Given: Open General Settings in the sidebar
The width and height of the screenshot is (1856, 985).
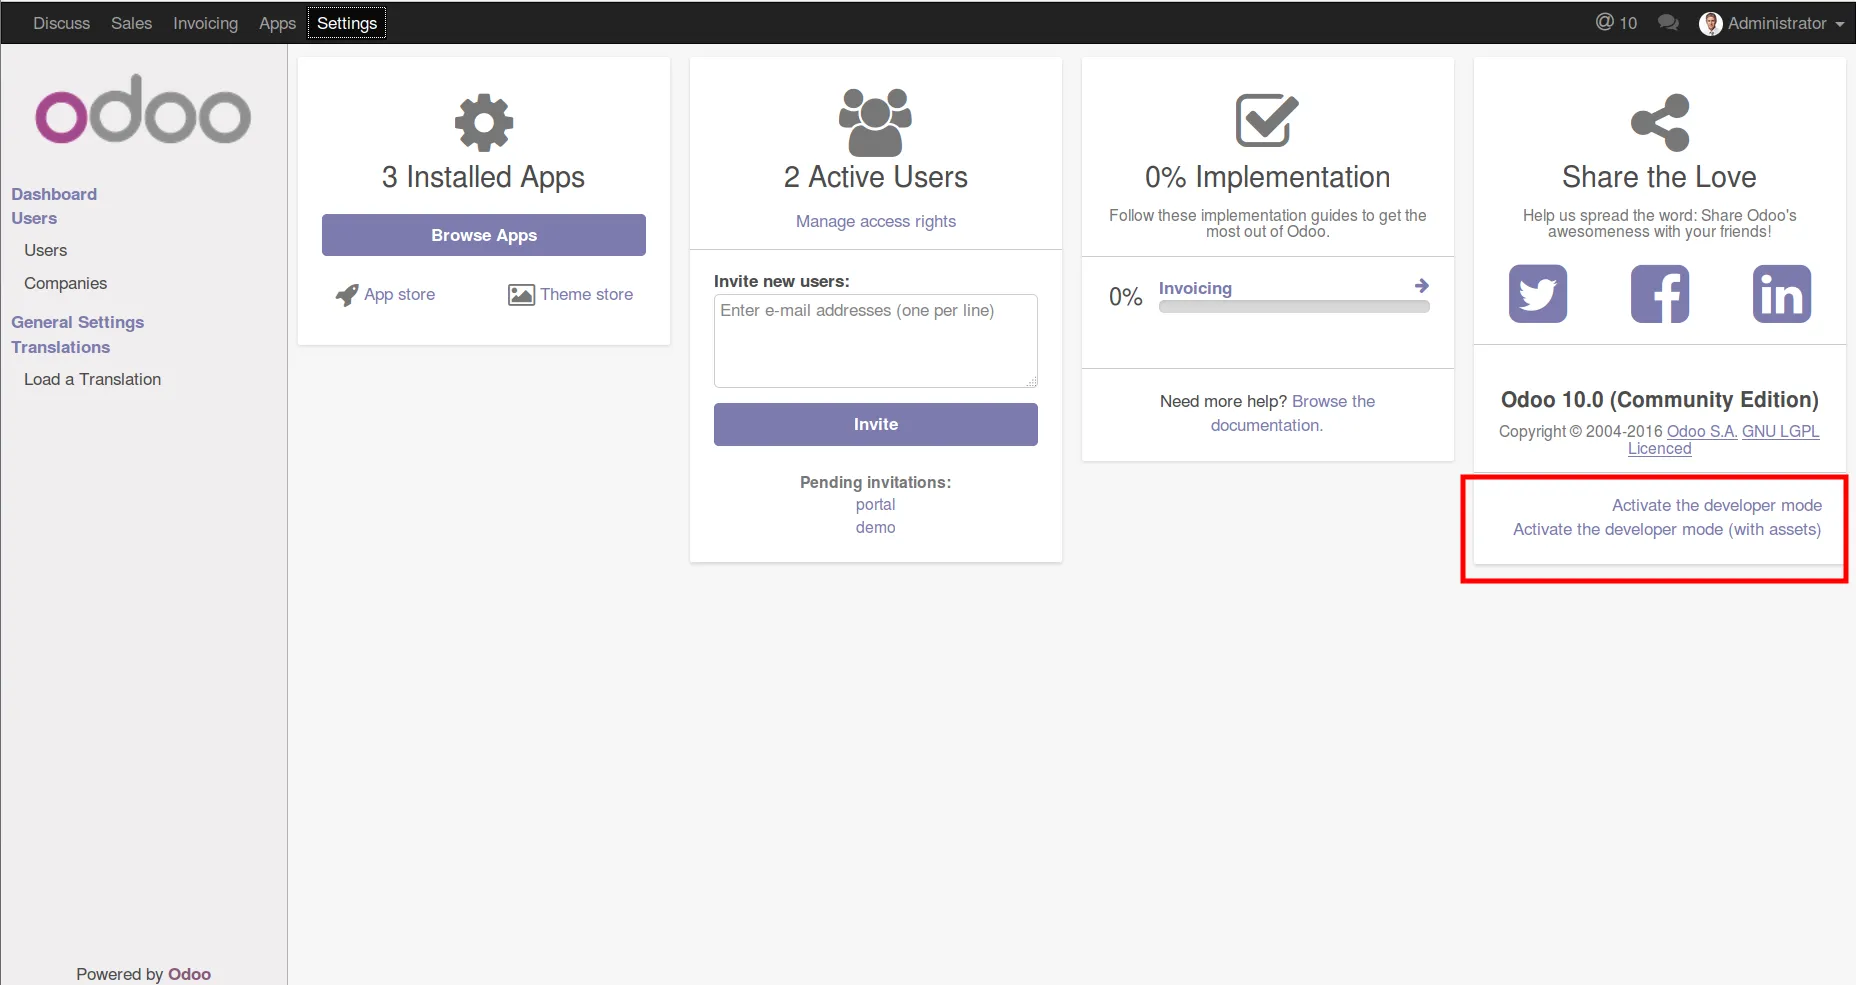Looking at the screenshot, I should coord(78,322).
